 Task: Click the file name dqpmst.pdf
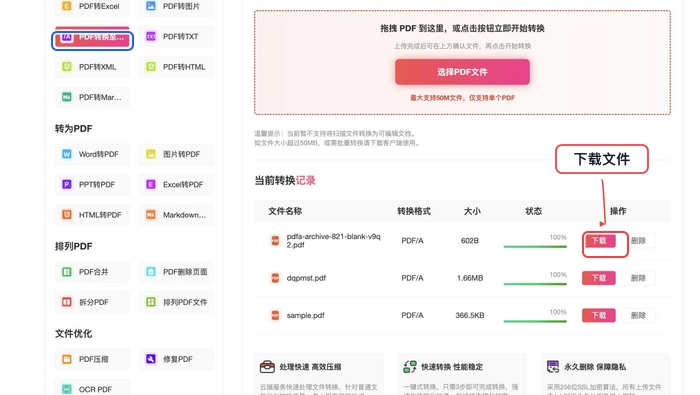(306, 278)
